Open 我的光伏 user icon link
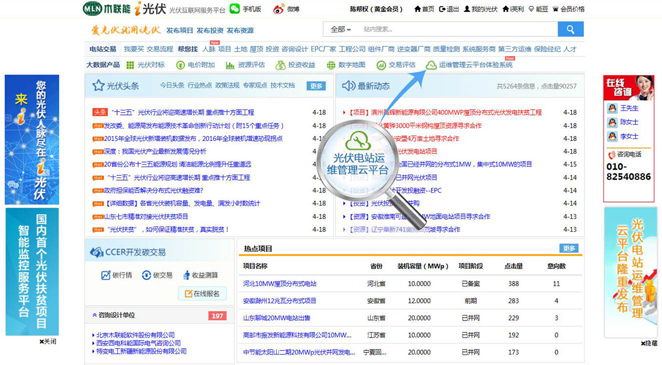The height and width of the screenshot is (365, 662). tap(467, 9)
